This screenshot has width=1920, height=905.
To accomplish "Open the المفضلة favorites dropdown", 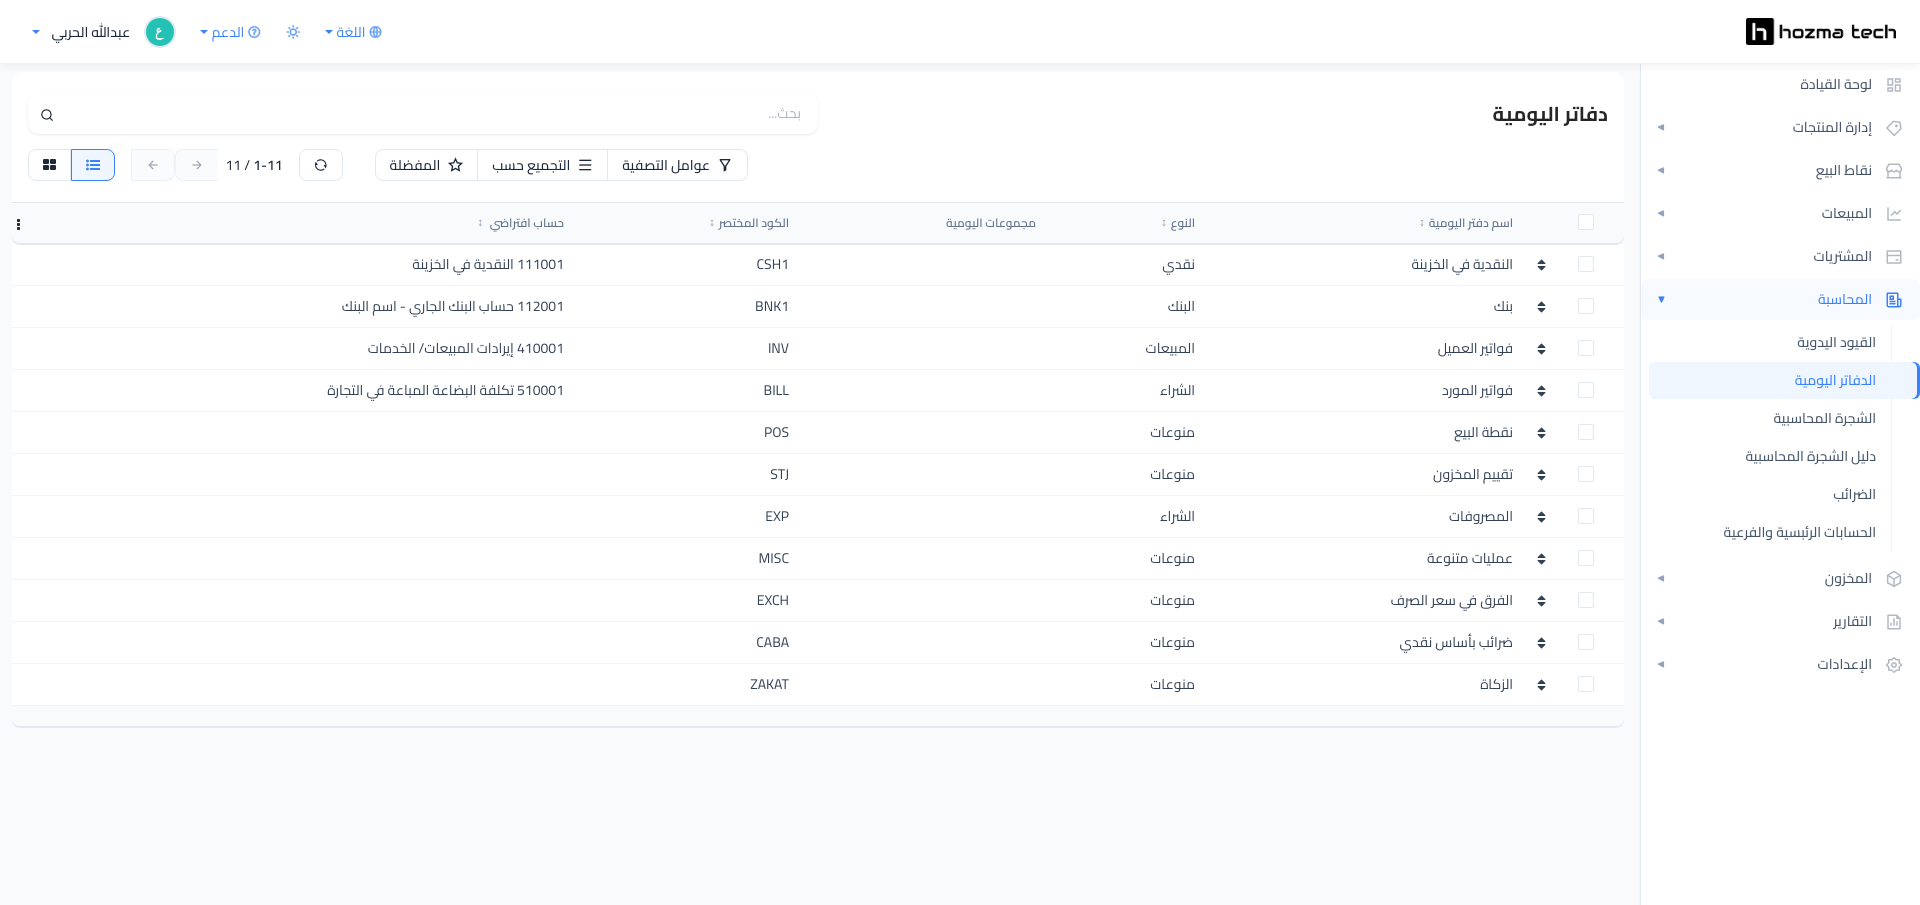I will [x=426, y=165].
